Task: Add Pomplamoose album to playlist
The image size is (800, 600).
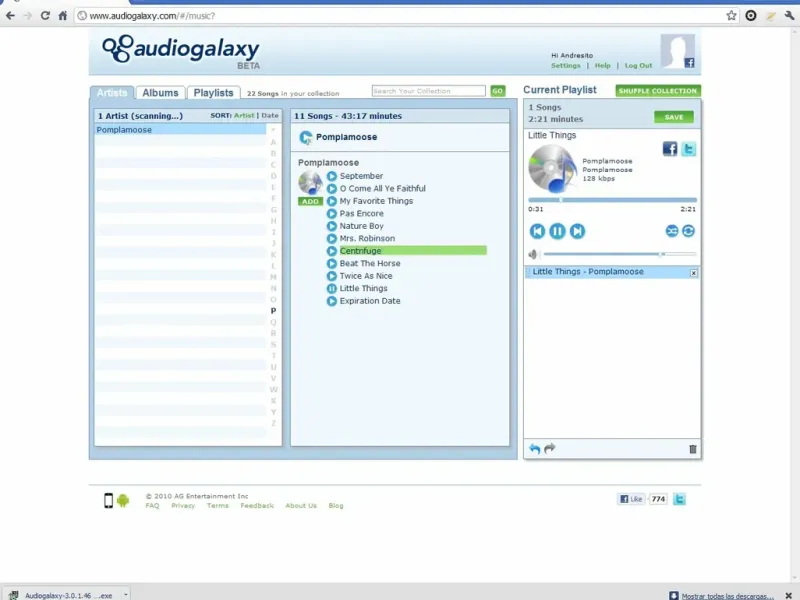Action: (310, 202)
